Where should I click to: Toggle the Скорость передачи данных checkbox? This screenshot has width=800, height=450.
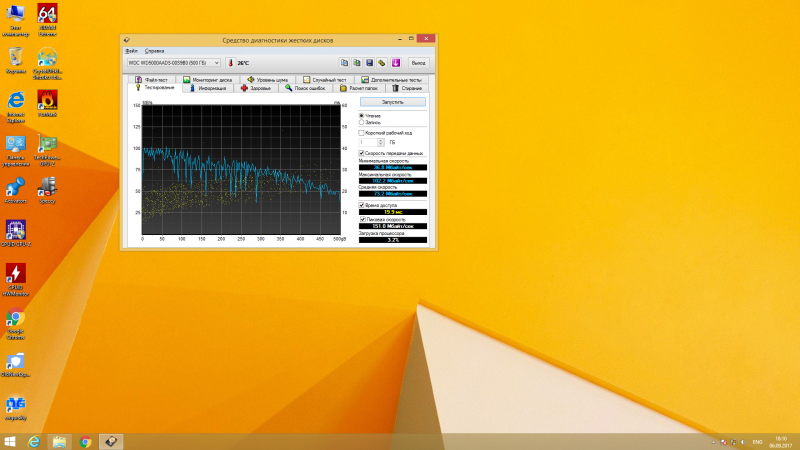(362, 153)
